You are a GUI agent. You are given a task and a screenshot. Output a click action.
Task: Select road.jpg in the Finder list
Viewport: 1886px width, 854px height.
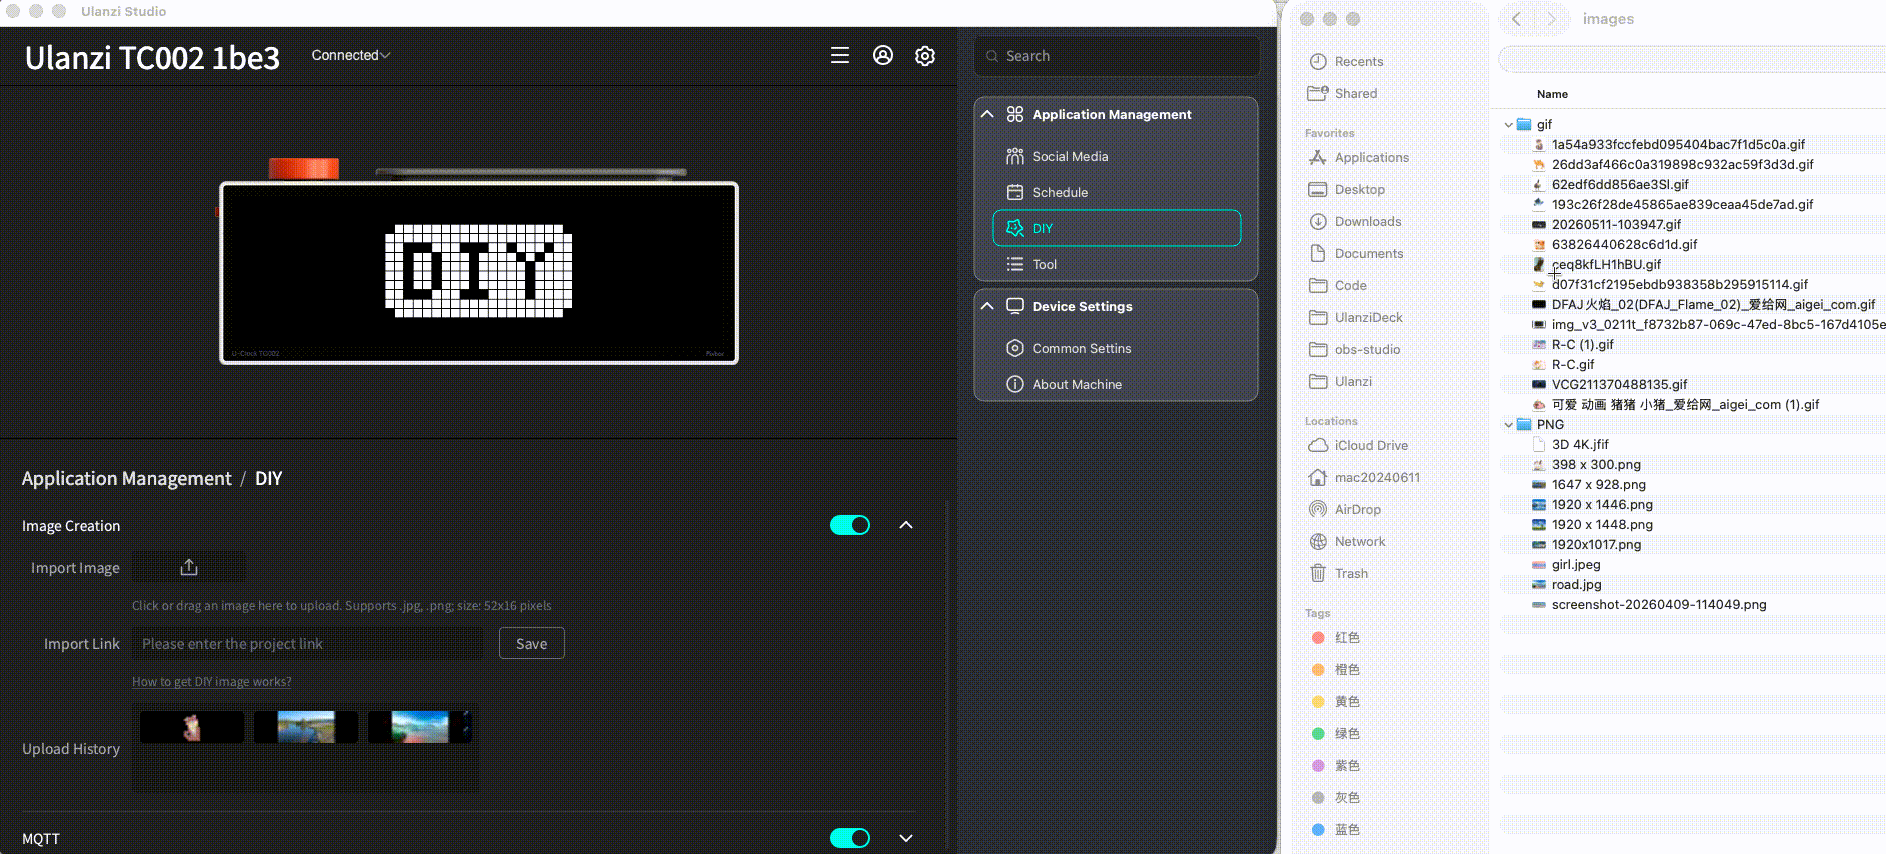tap(1576, 585)
